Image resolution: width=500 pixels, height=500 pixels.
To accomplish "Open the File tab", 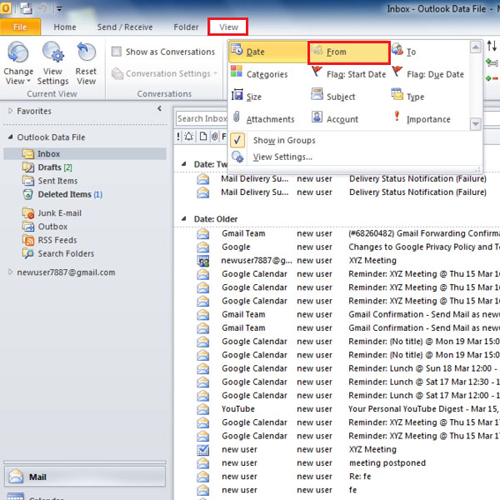I will click(x=20, y=27).
